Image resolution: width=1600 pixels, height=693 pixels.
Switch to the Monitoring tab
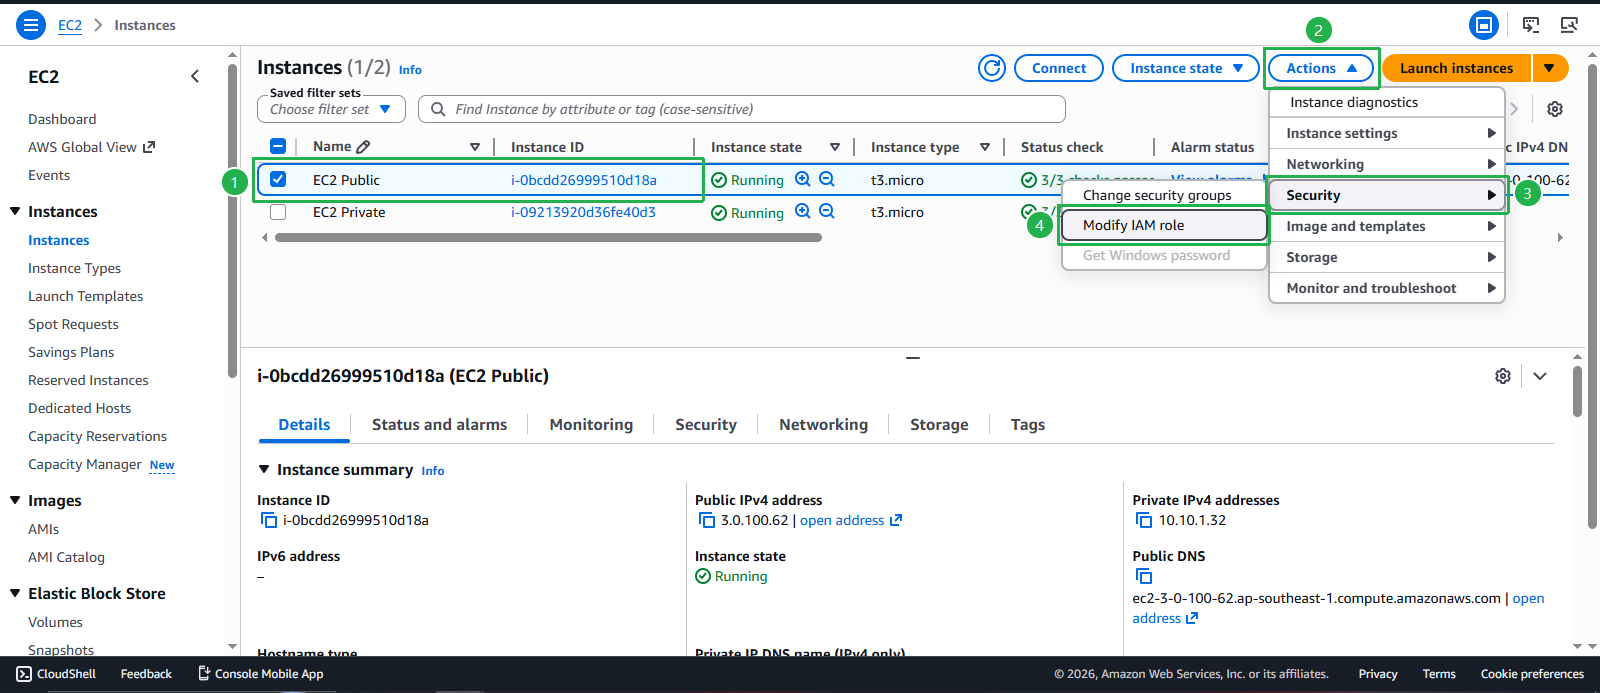coord(591,424)
